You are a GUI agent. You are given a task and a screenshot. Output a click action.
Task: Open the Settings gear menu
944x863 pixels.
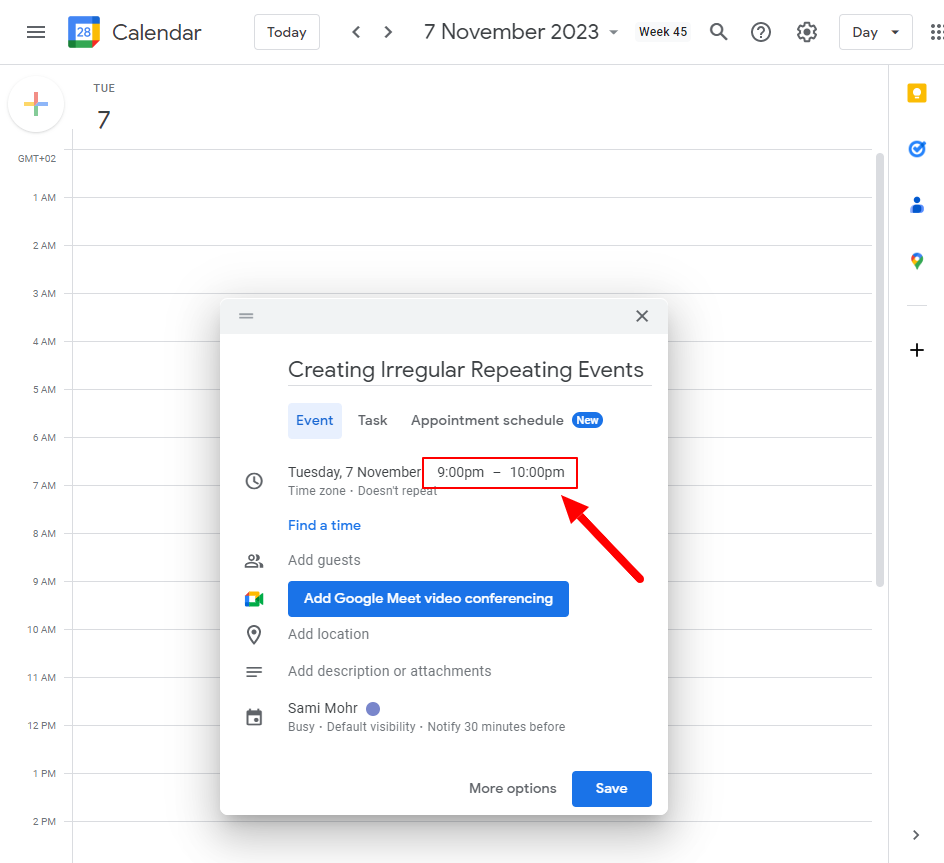807,32
